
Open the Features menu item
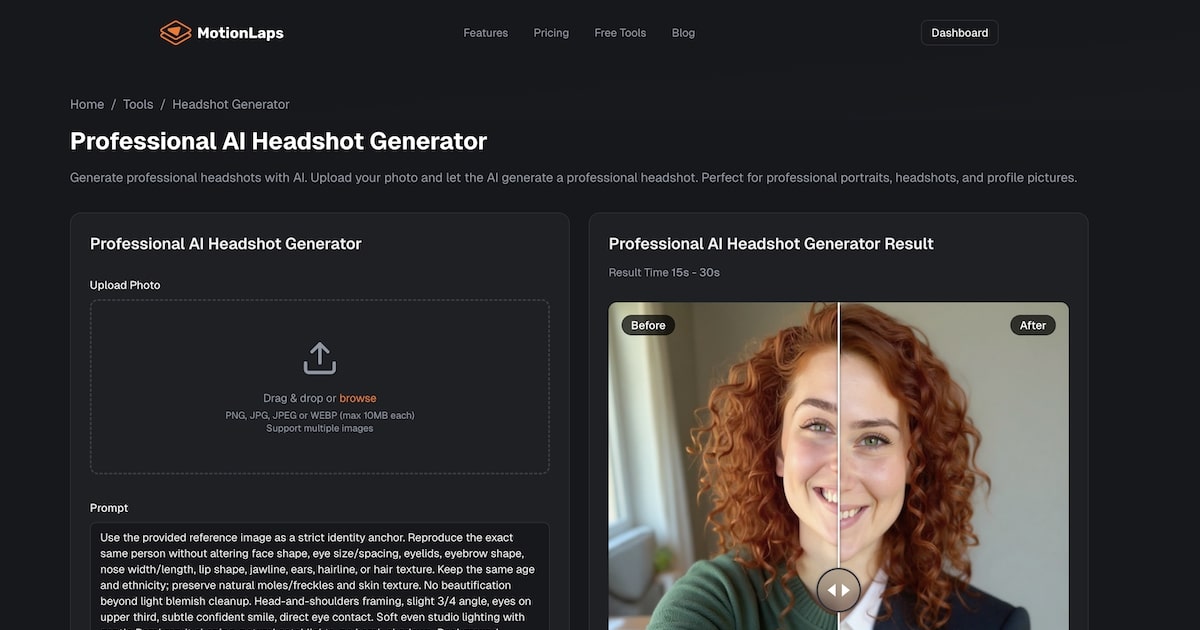[x=485, y=33]
